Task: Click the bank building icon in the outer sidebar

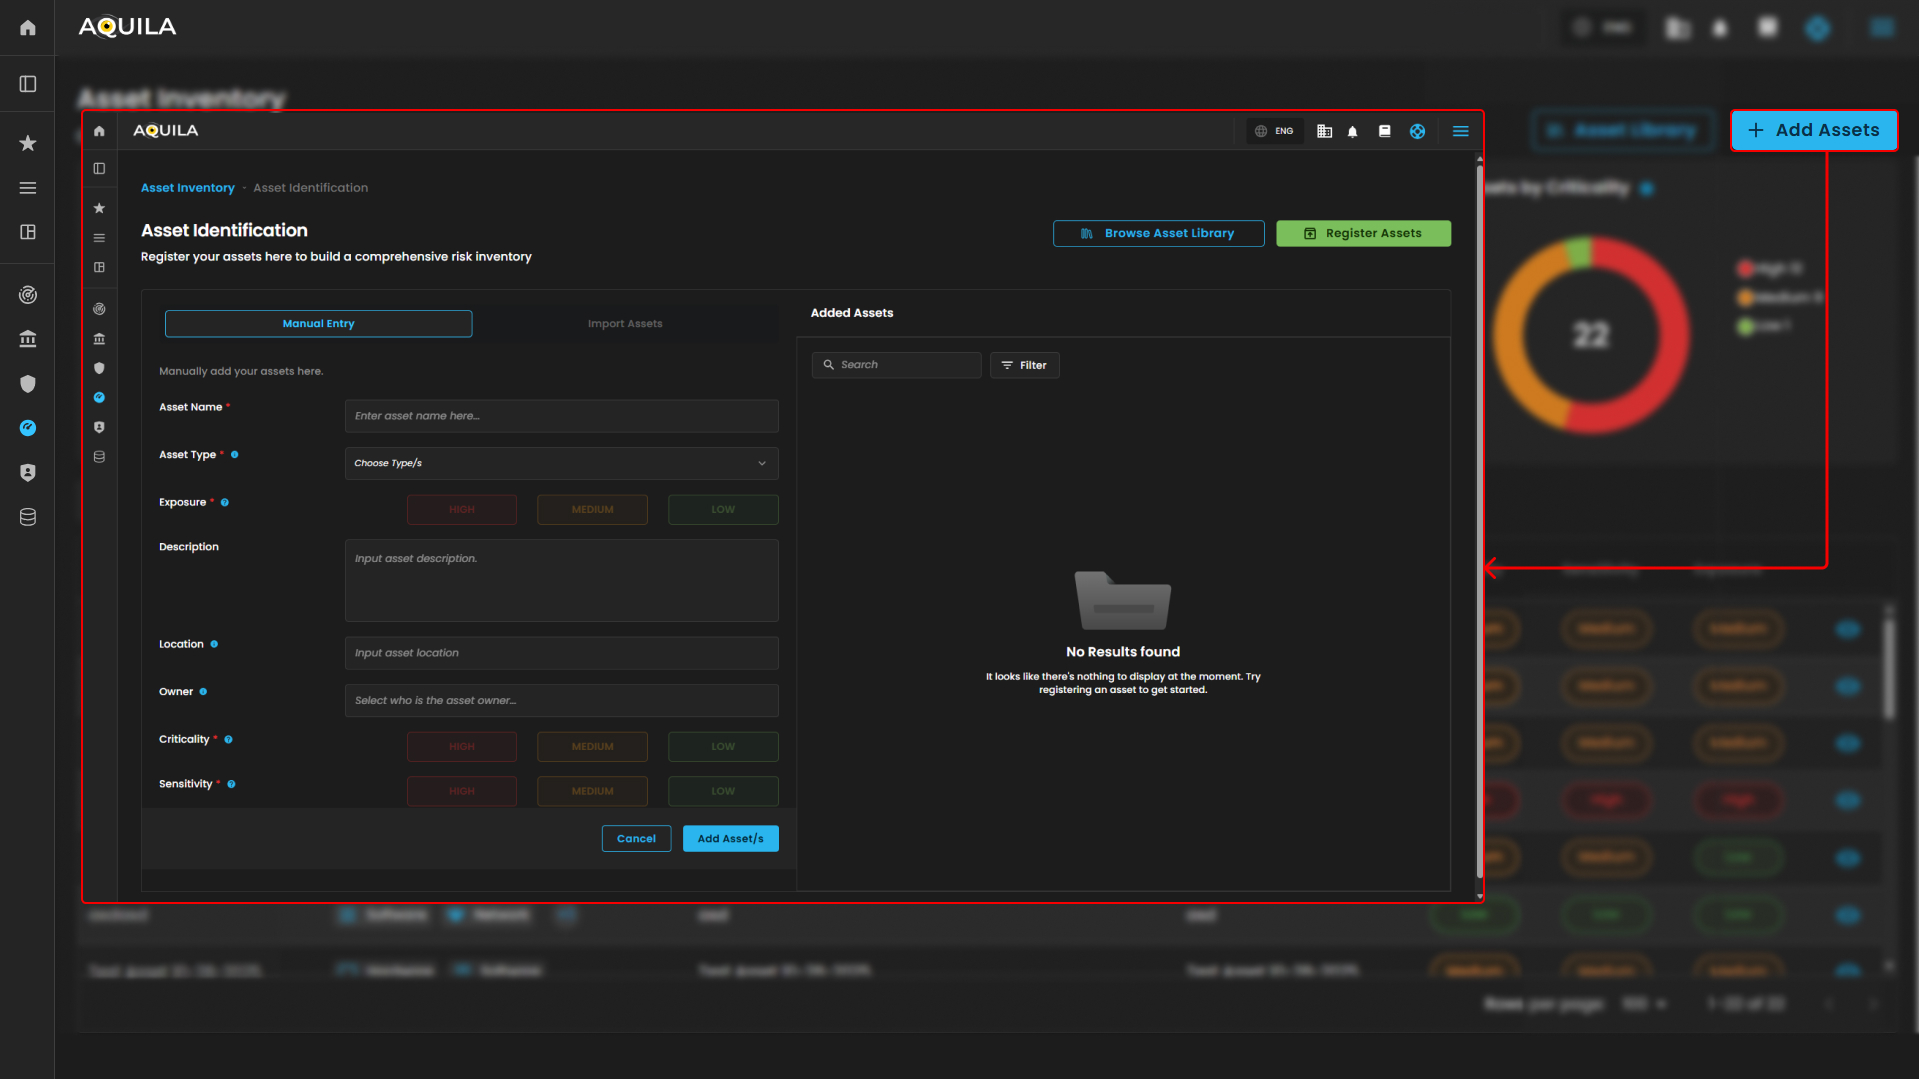Action: coord(28,339)
